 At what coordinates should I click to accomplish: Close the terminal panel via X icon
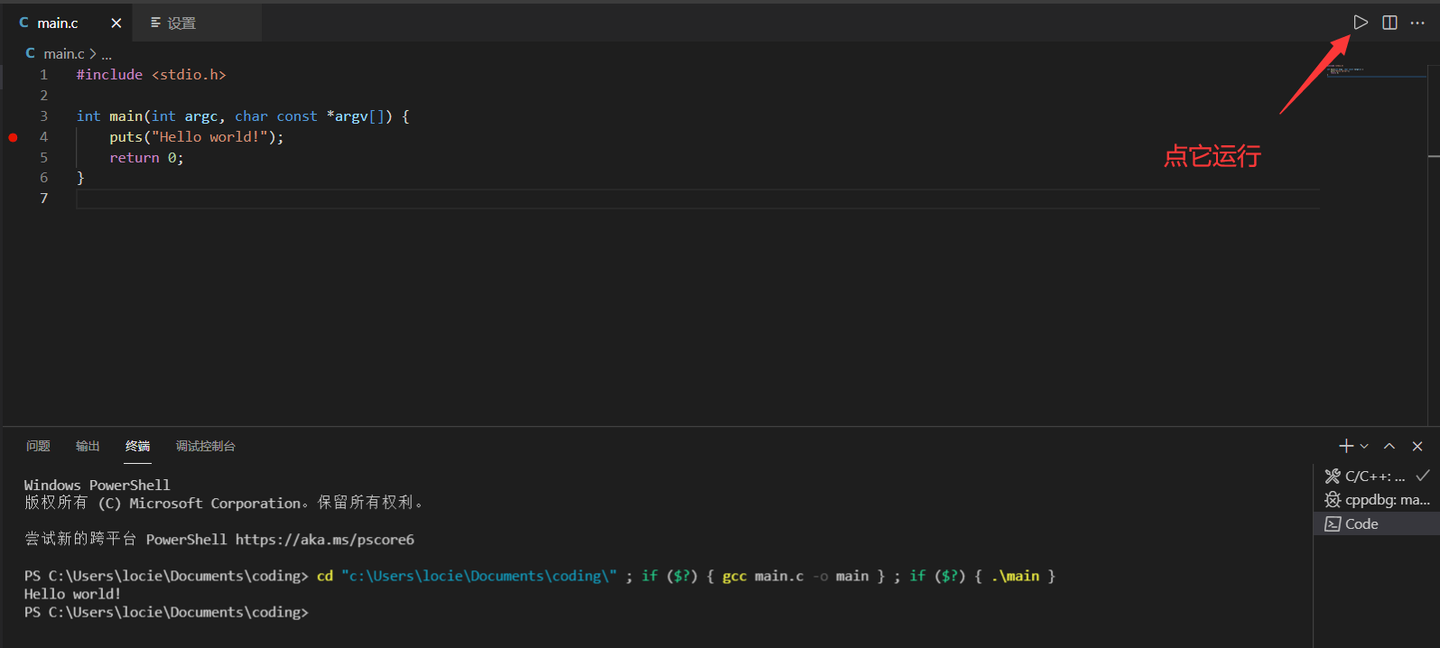pyautogui.click(x=1417, y=446)
